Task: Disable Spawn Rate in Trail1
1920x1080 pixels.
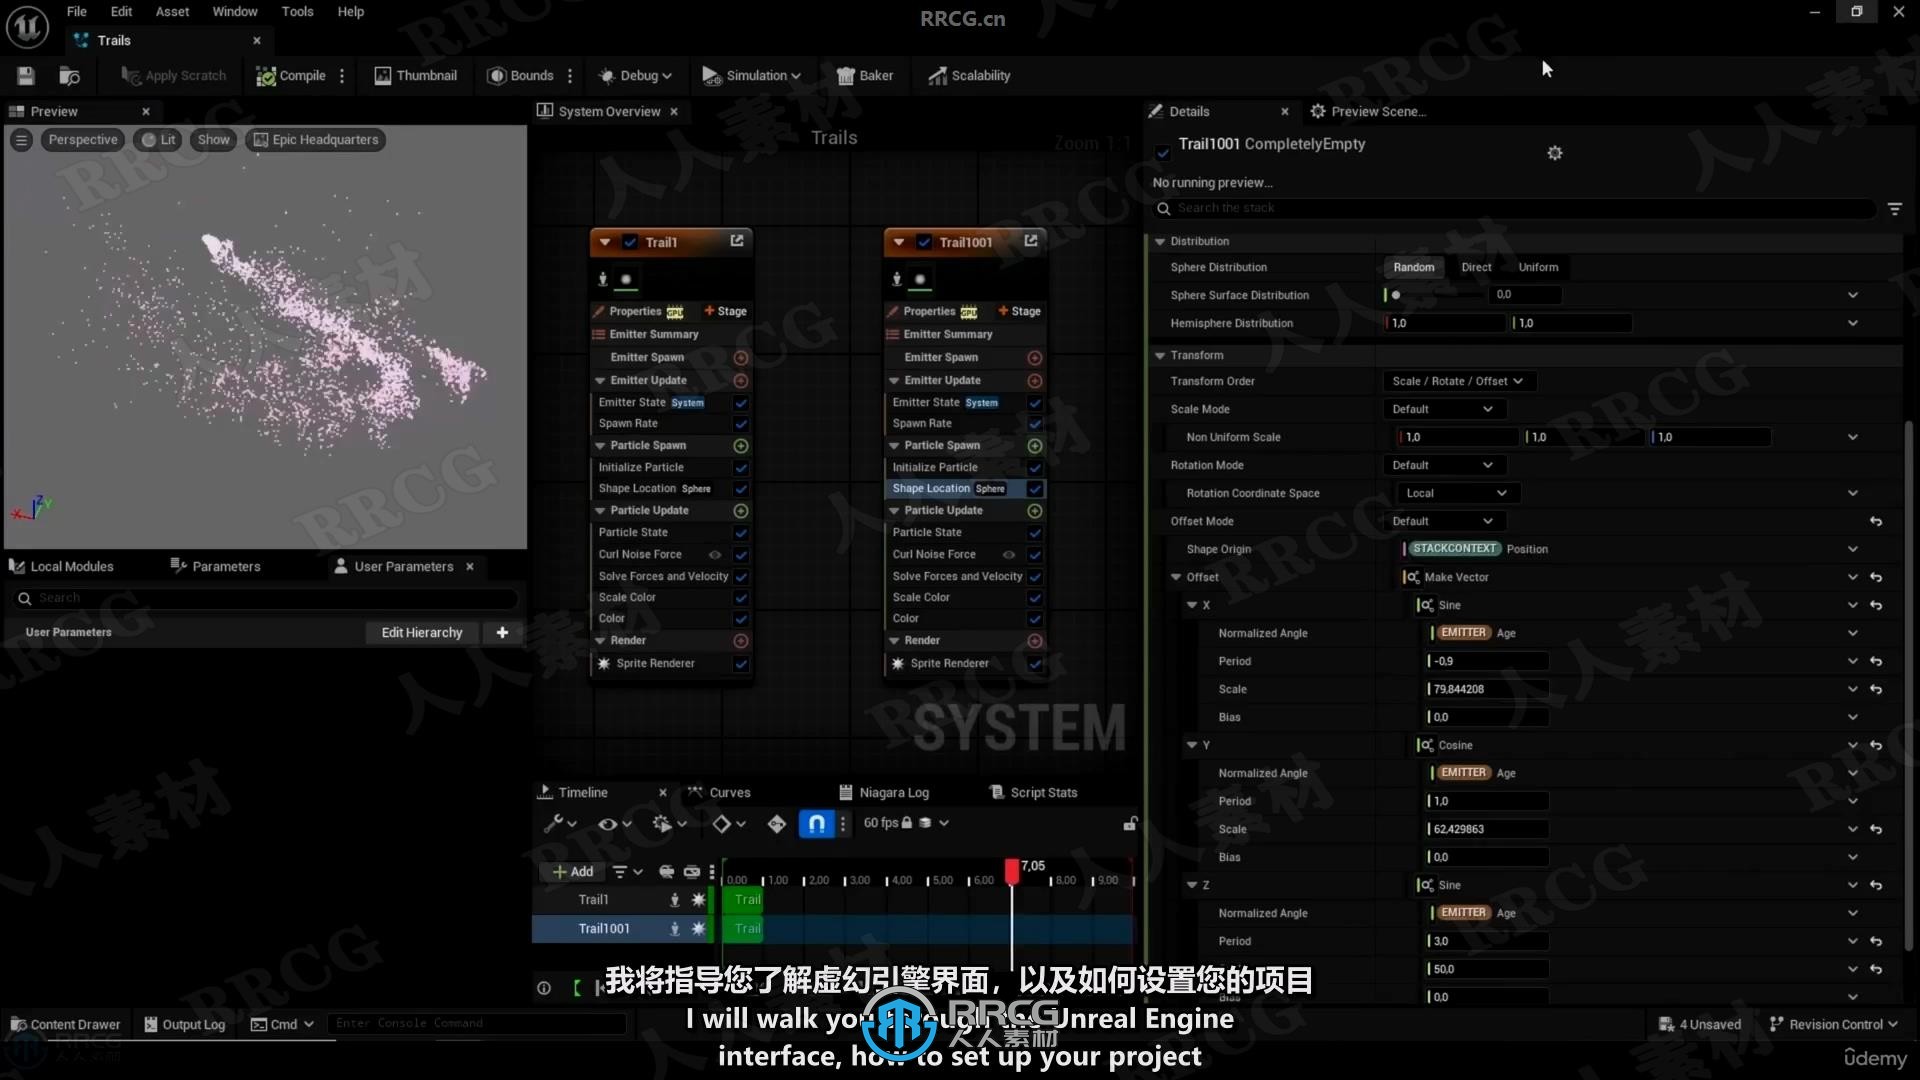Action: click(741, 424)
